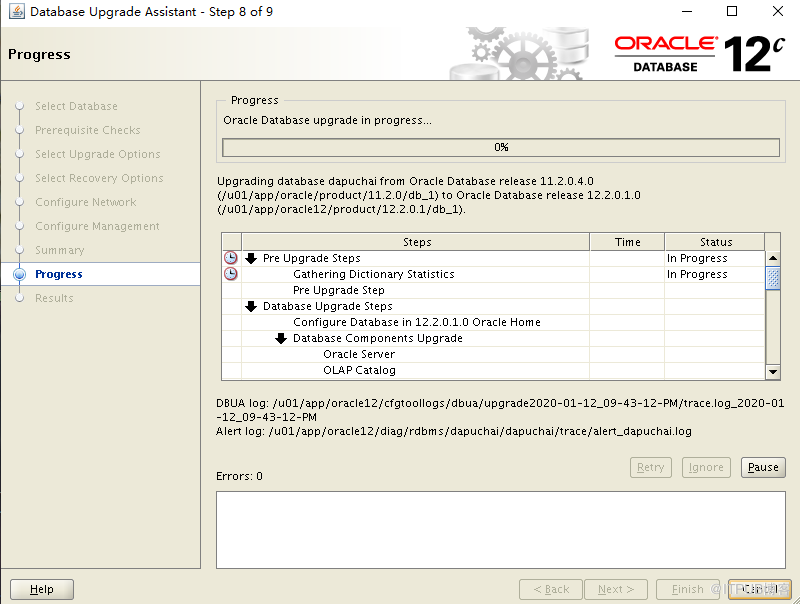The image size is (800, 604).
Task: Click the Oracle Server row
Action: tap(493, 354)
